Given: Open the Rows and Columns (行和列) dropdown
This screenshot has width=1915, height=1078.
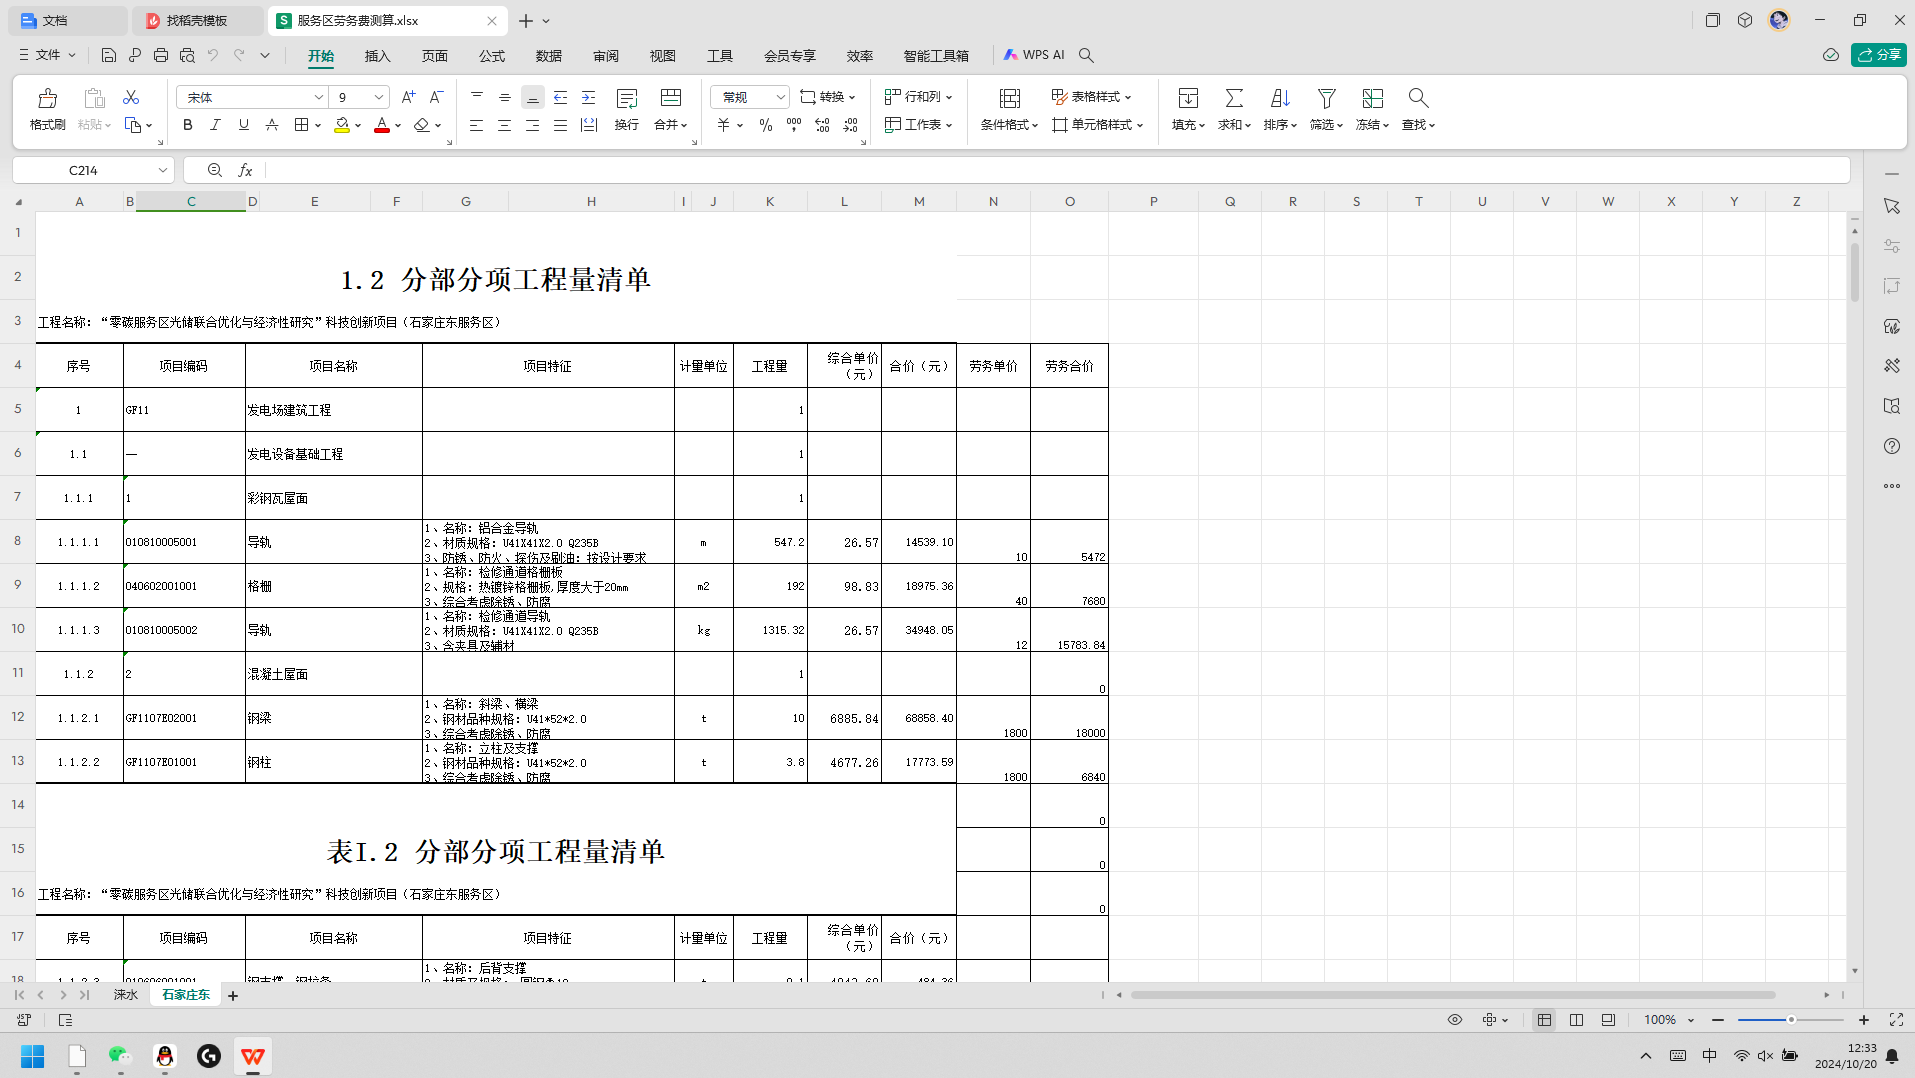Looking at the screenshot, I should pos(919,97).
